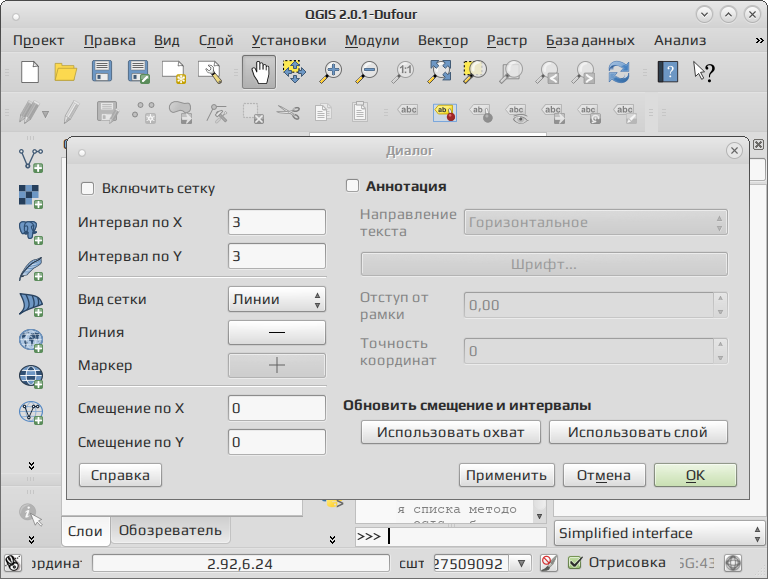Click the Интервал по X input field
This screenshot has height=579, width=768.
click(277, 222)
